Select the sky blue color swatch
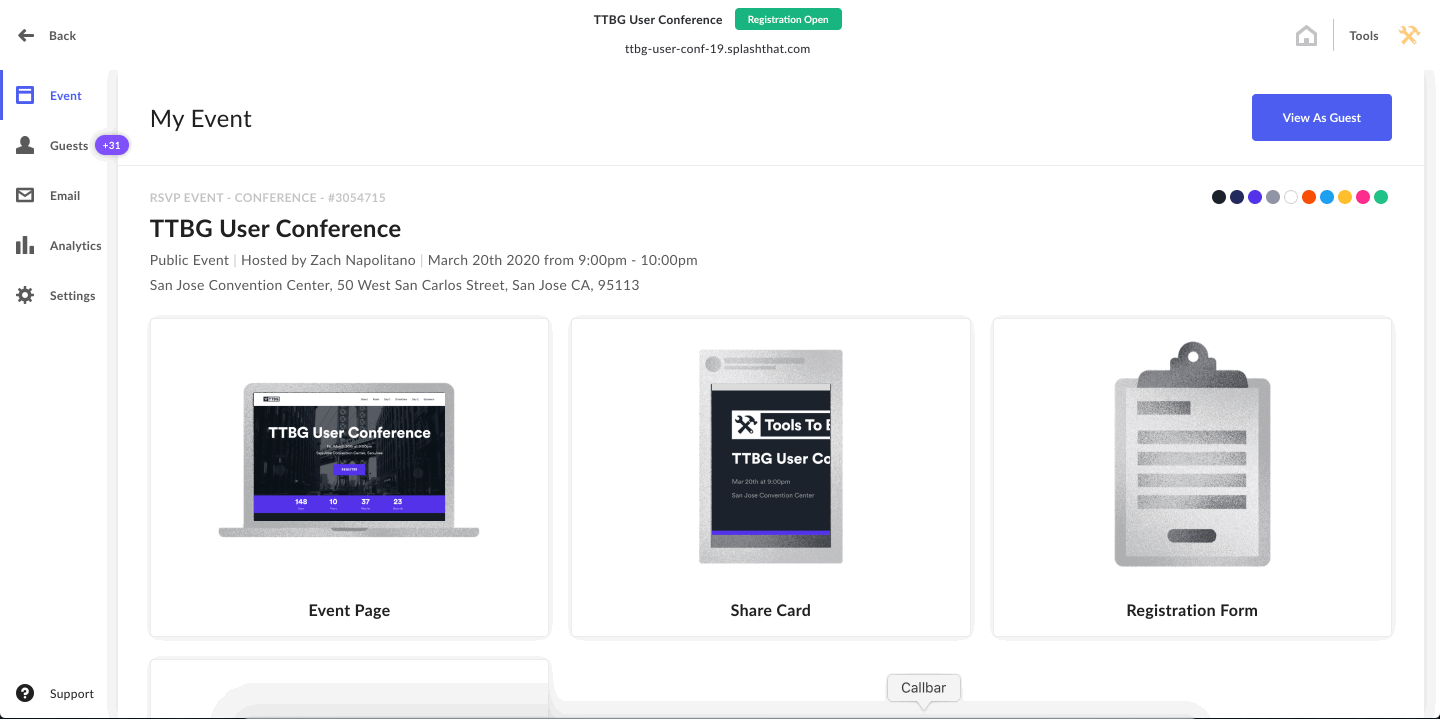This screenshot has height=719, width=1440. tap(1327, 197)
